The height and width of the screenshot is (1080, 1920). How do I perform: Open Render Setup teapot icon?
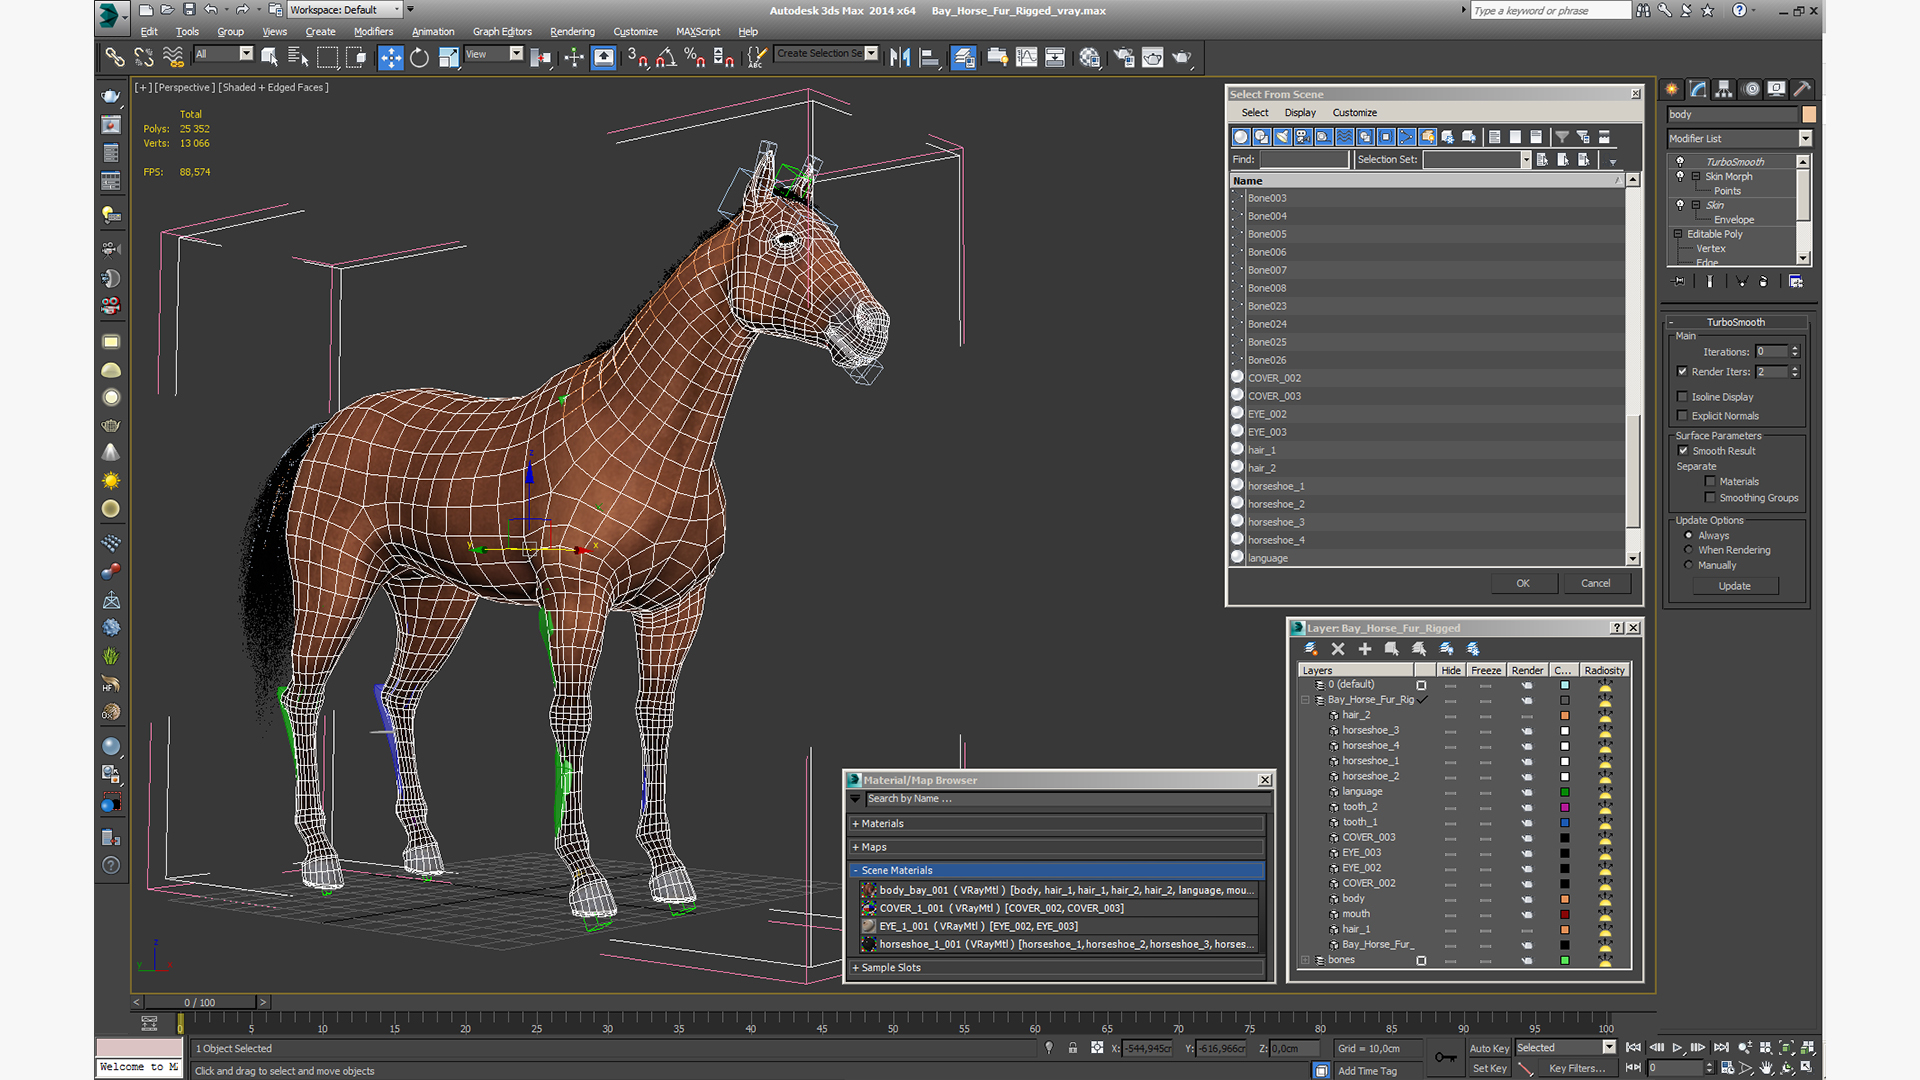[x=1124, y=57]
